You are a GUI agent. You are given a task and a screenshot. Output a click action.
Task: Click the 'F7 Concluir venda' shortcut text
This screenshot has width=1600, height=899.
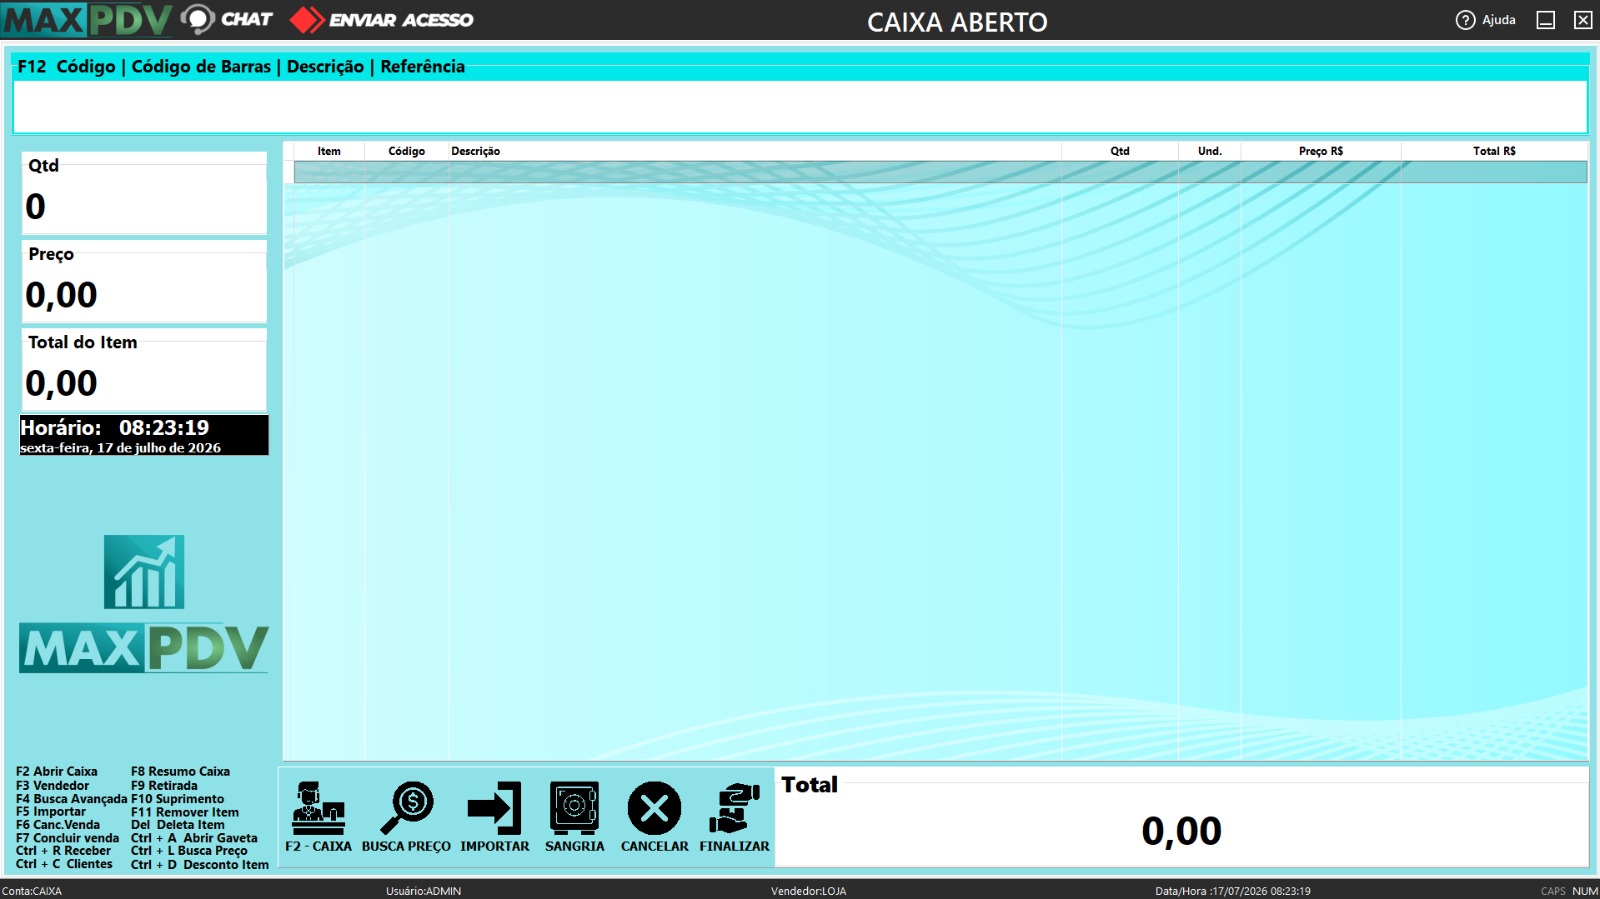pyautogui.click(x=67, y=838)
